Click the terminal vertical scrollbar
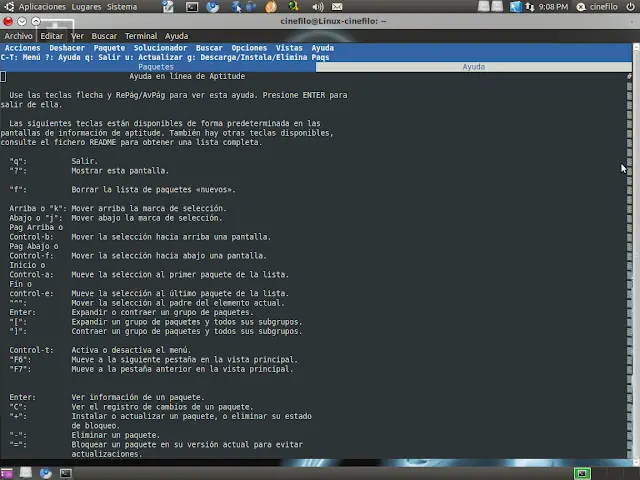The image size is (640, 480). tap(636, 253)
